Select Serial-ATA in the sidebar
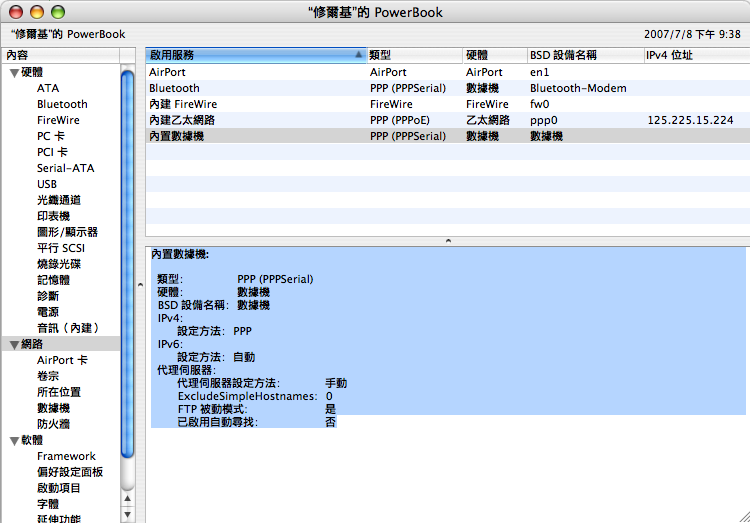This screenshot has height=523, width=750. (66, 168)
